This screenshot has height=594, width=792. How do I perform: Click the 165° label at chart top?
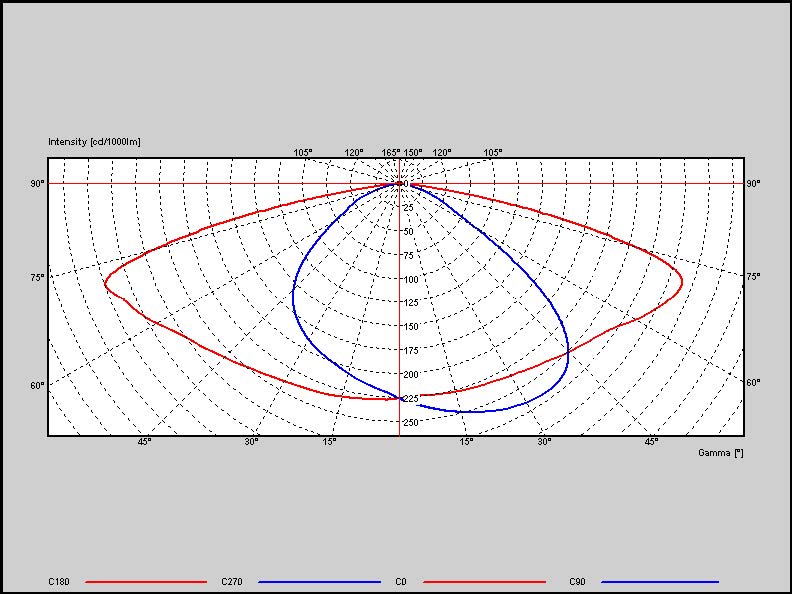point(391,153)
